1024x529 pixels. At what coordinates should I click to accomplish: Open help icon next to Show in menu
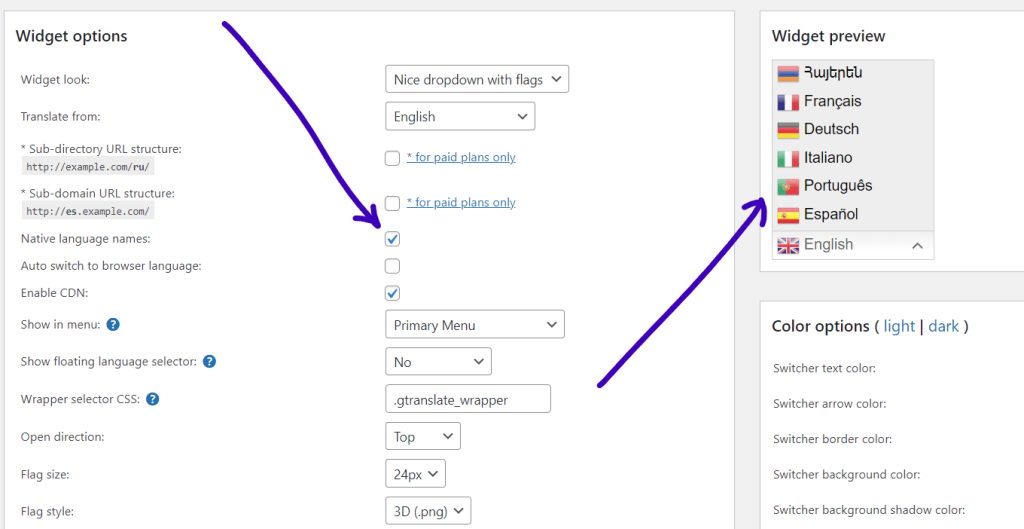tap(113, 325)
